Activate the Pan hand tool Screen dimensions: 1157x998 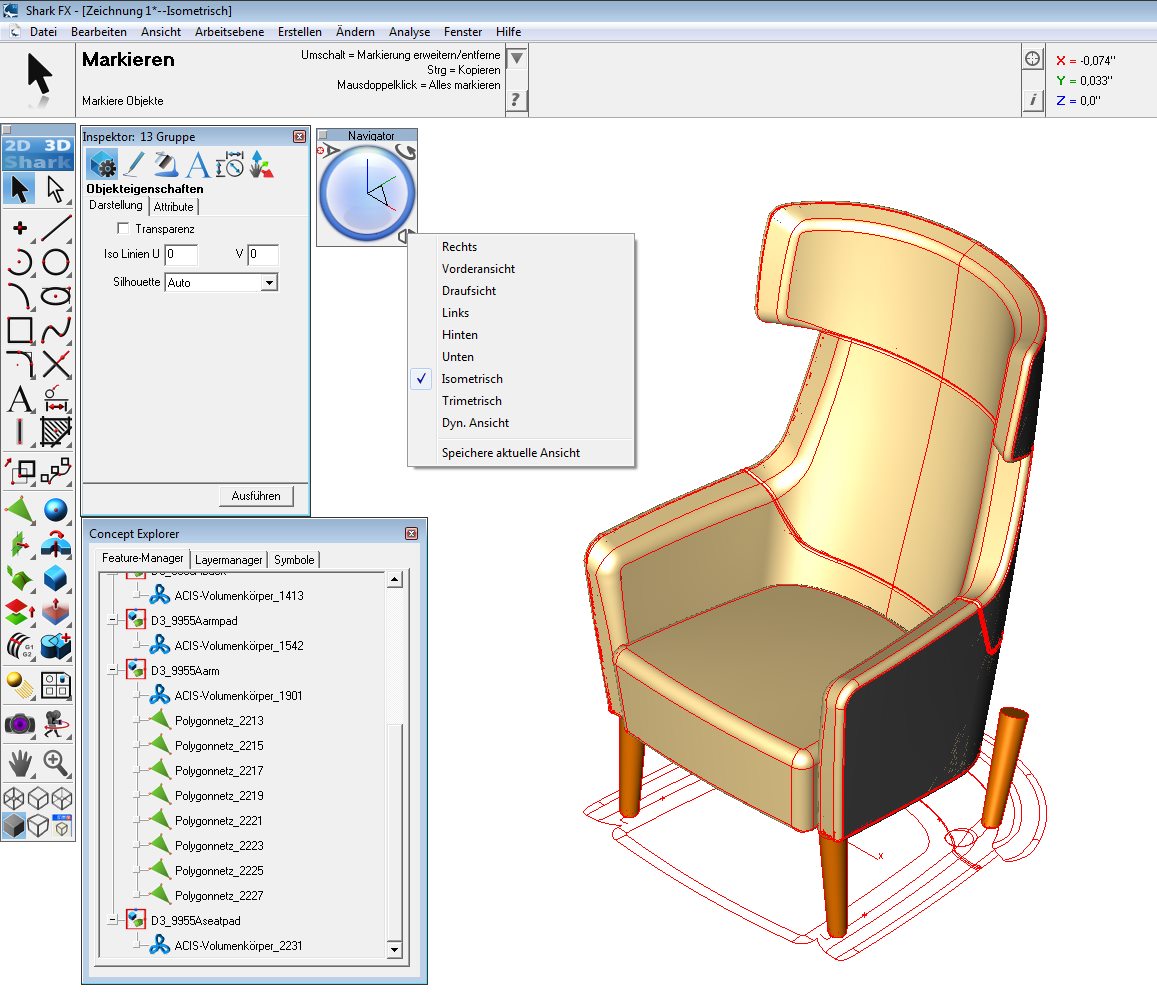(x=20, y=763)
